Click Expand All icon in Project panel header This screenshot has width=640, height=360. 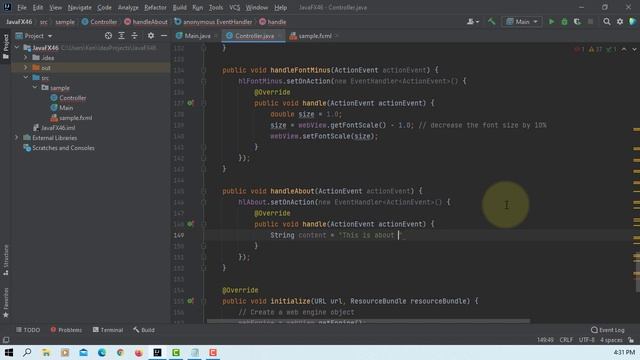click(121, 36)
